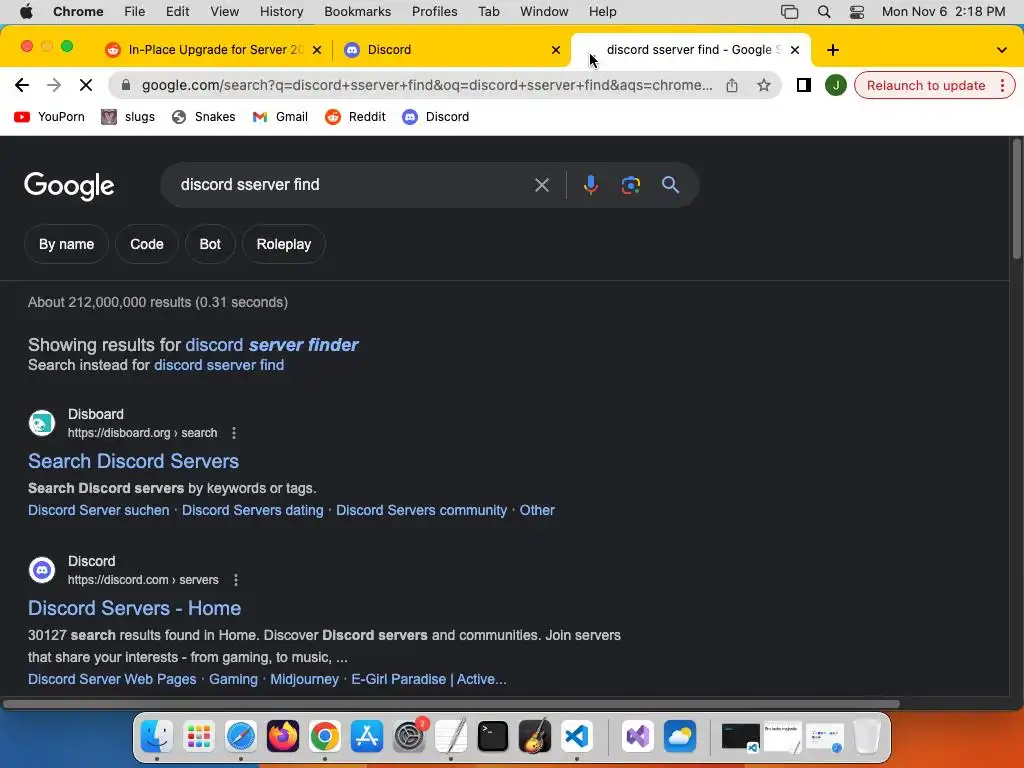1024x768 pixels.
Task: Open Discord Server Web Pages sitelink
Action: pyautogui.click(x=112, y=679)
